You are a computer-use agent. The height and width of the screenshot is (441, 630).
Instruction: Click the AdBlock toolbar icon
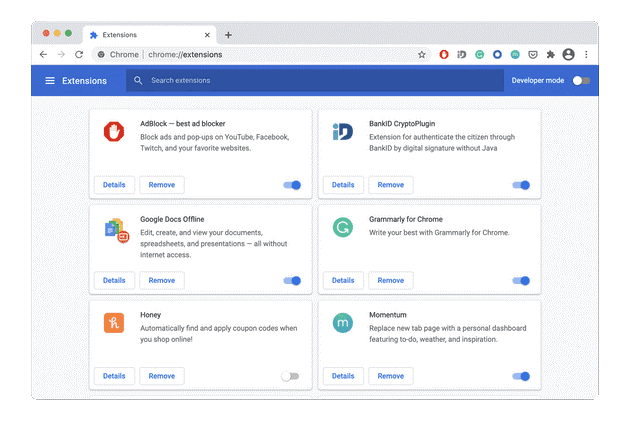444,54
